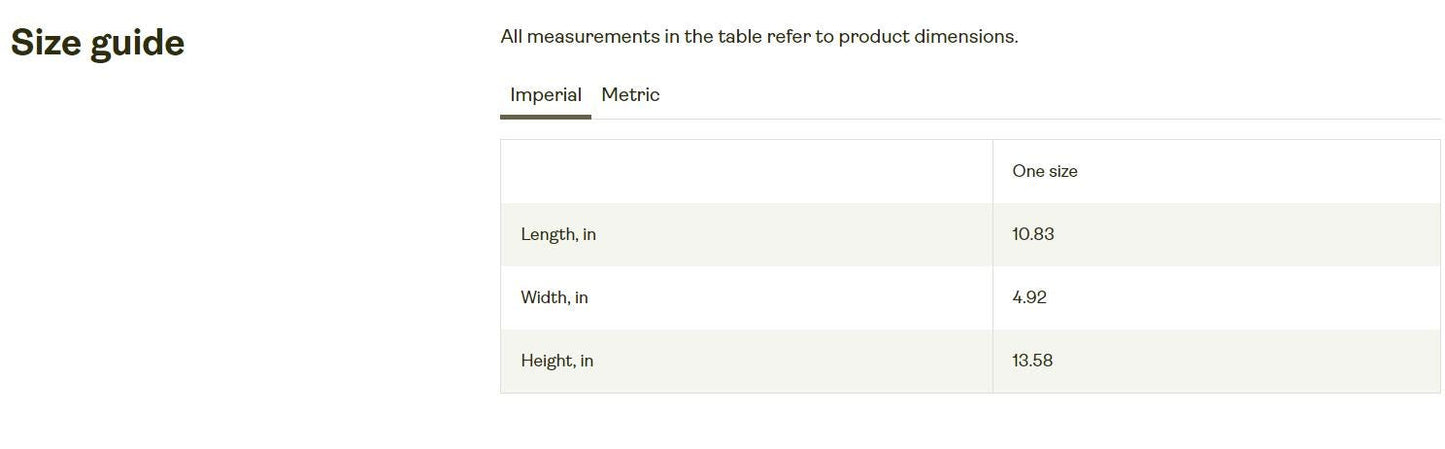
Task: Select the 10.83 length value
Action: [1033, 234]
